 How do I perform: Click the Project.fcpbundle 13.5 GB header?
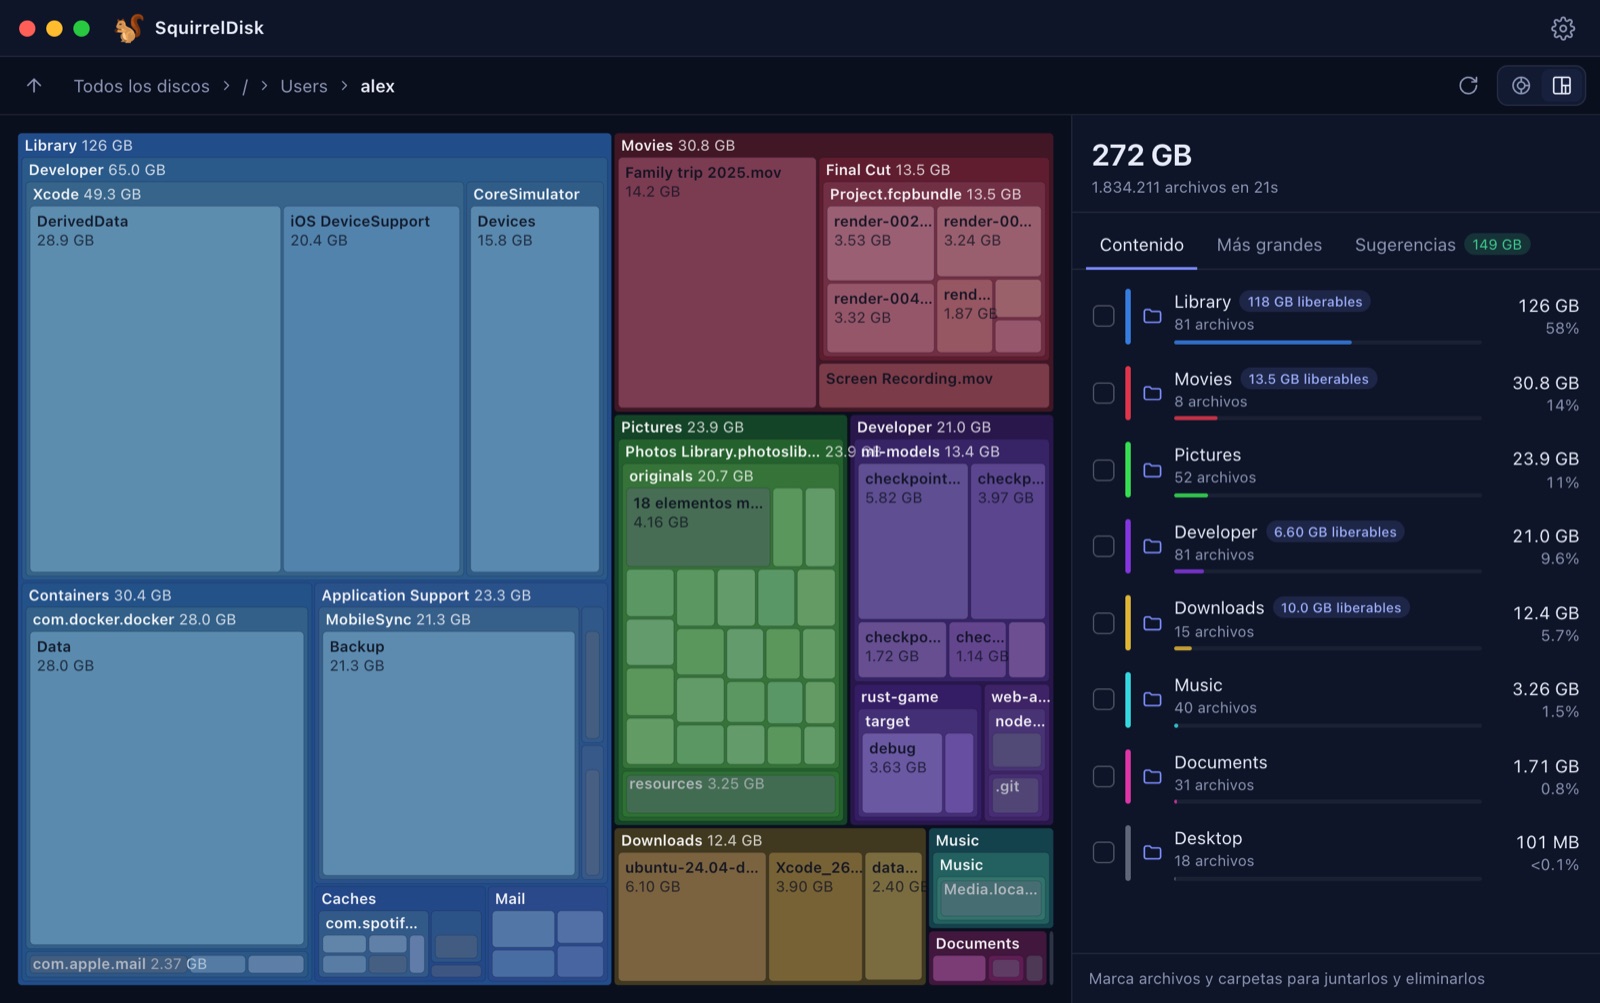pos(925,194)
